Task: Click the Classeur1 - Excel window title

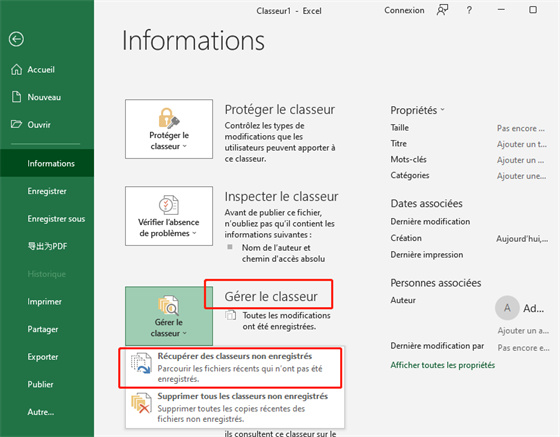Action: click(x=289, y=11)
